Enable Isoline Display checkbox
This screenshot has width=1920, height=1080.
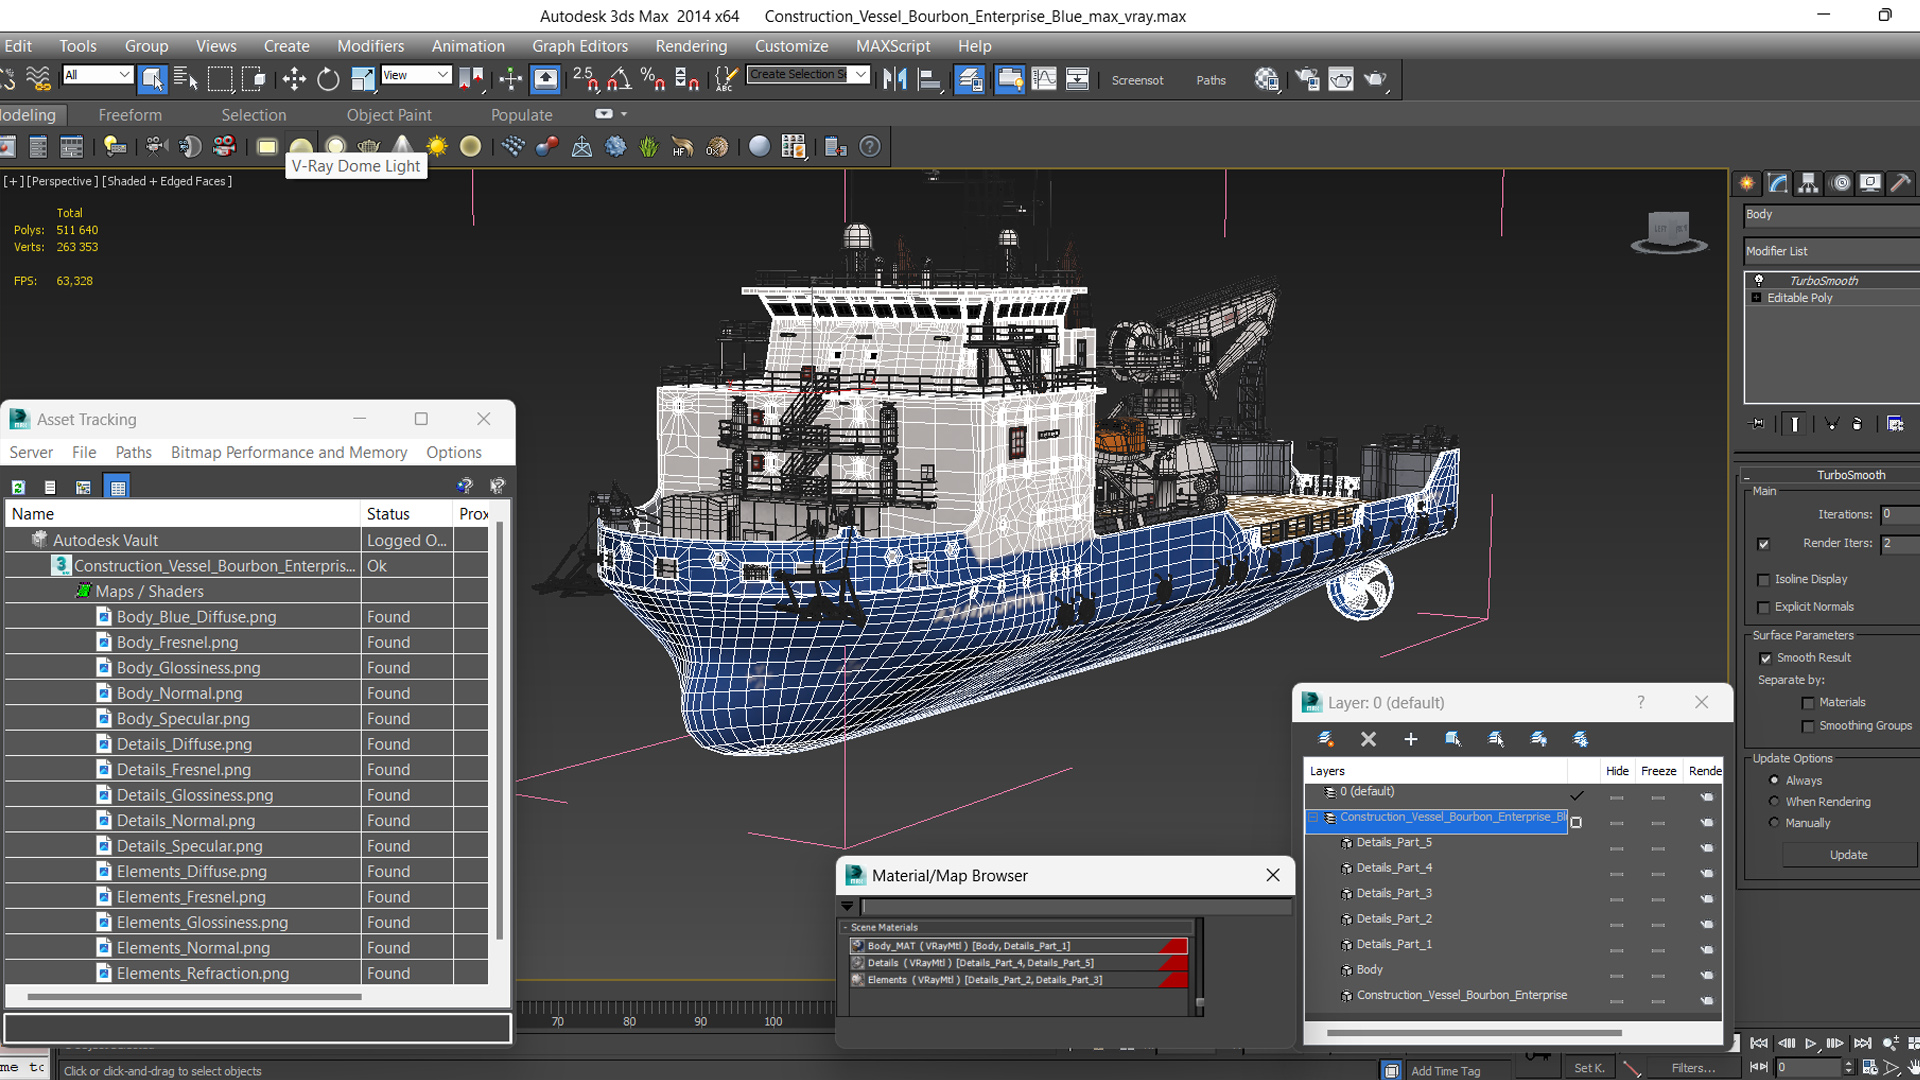click(x=1763, y=580)
